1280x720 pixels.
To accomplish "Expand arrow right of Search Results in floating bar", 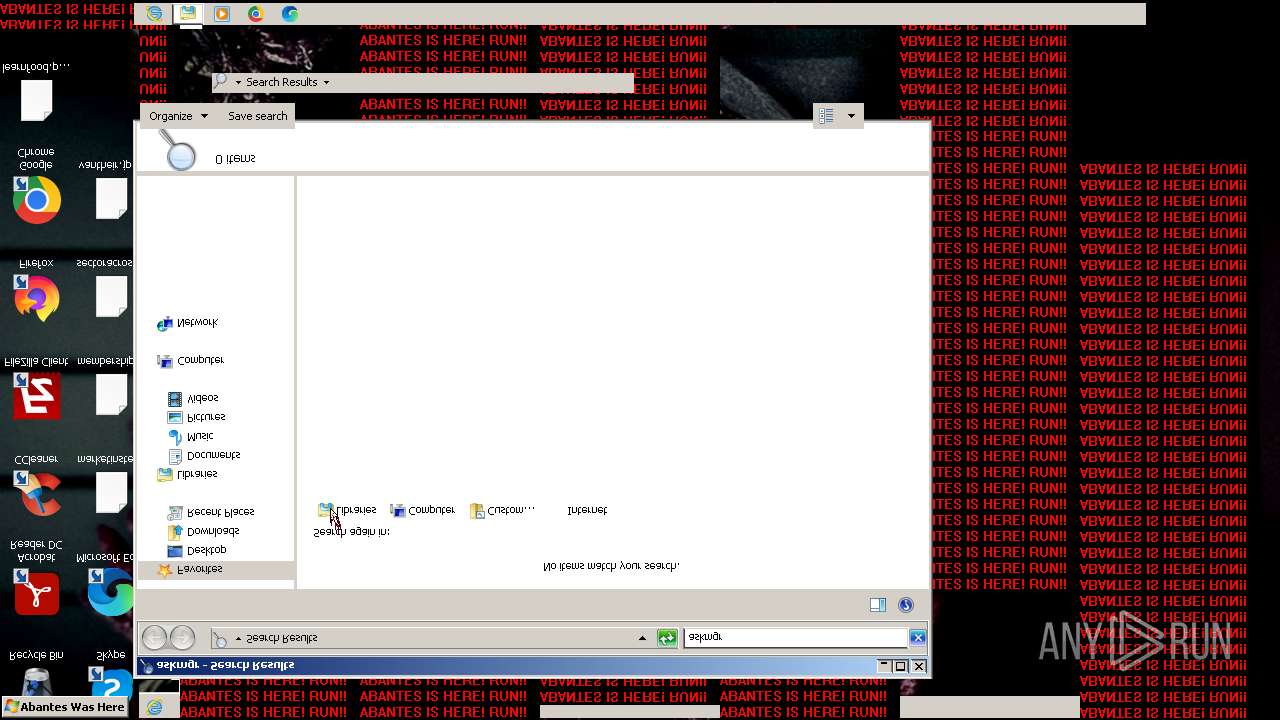I will point(326,82).
